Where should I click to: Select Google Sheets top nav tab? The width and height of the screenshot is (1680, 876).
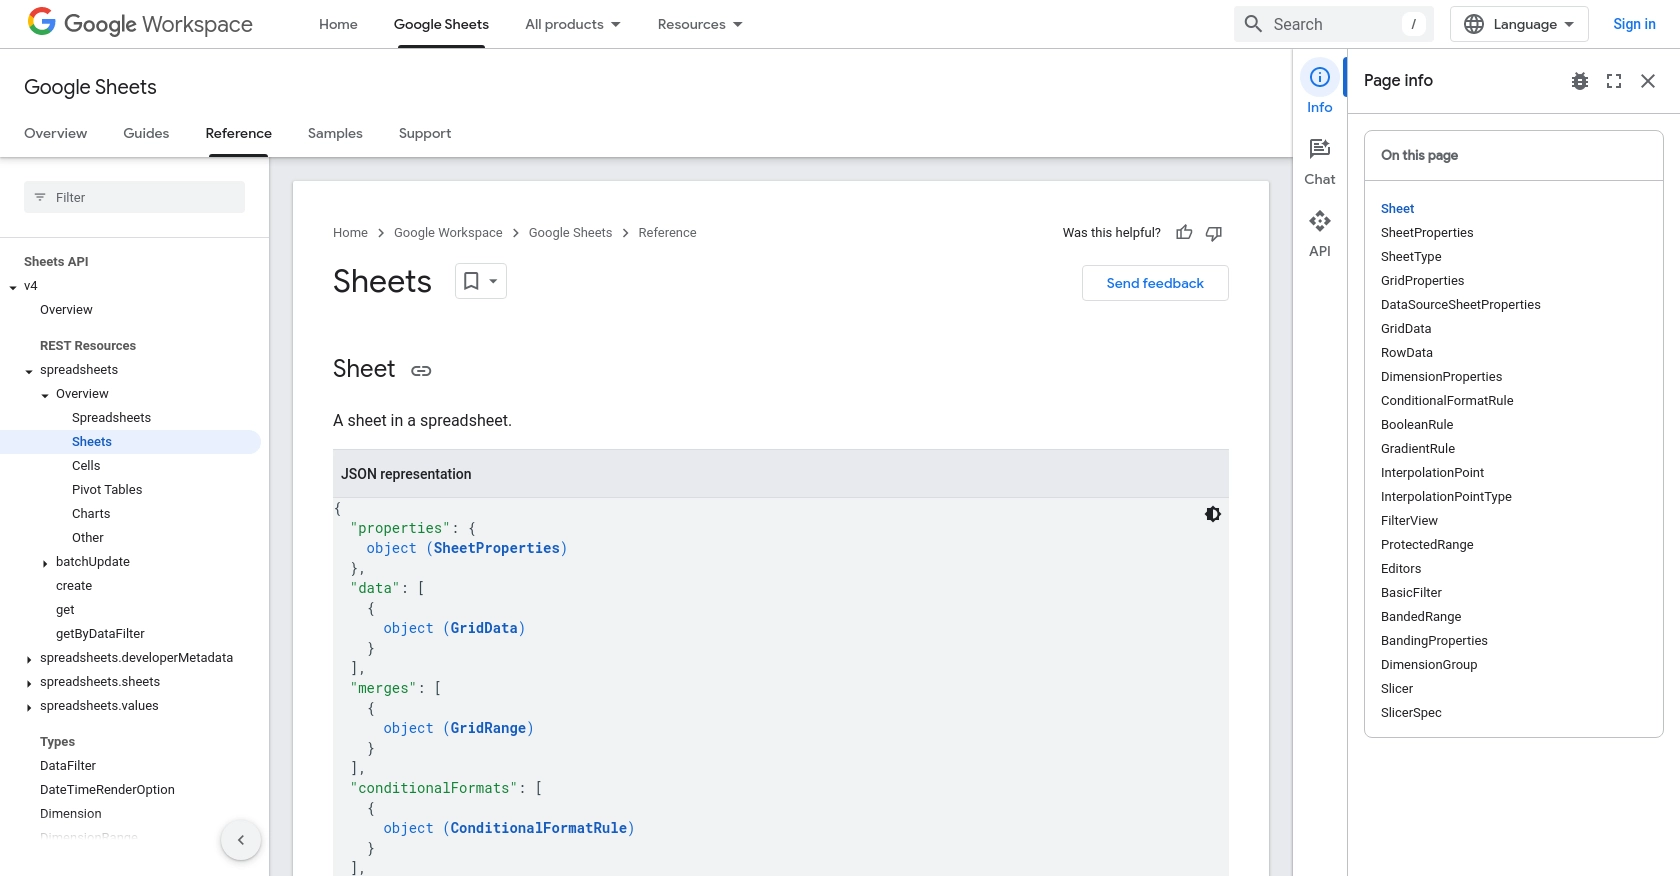click(x=441, y=24)
